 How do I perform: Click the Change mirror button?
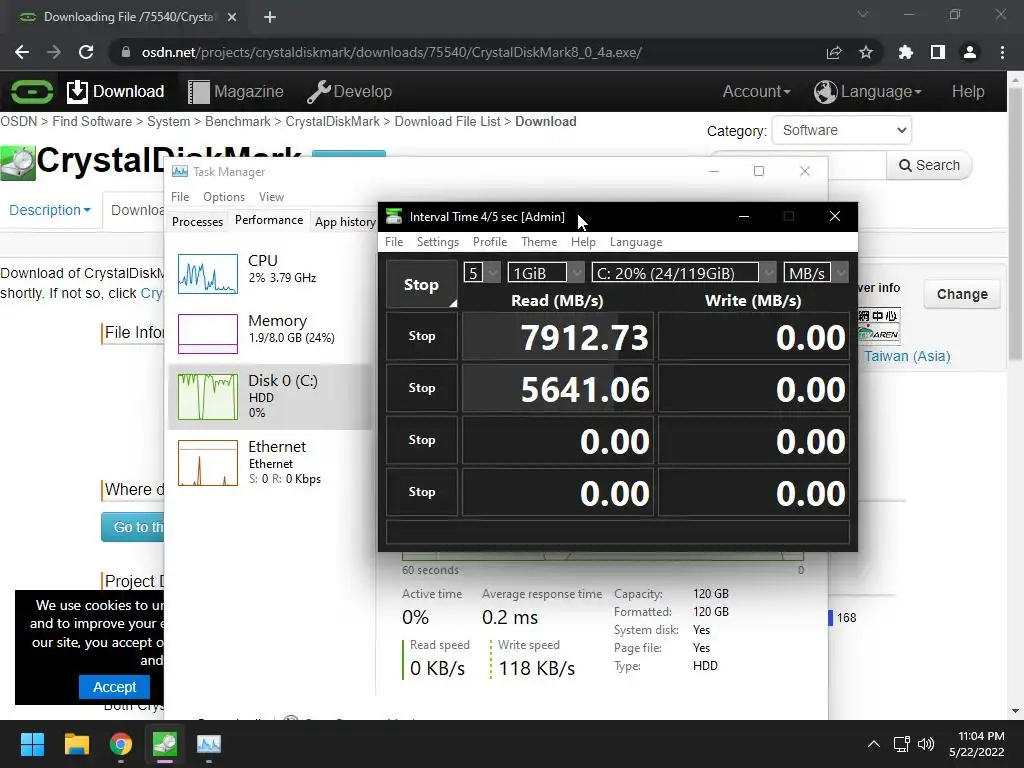coord(962,294)
